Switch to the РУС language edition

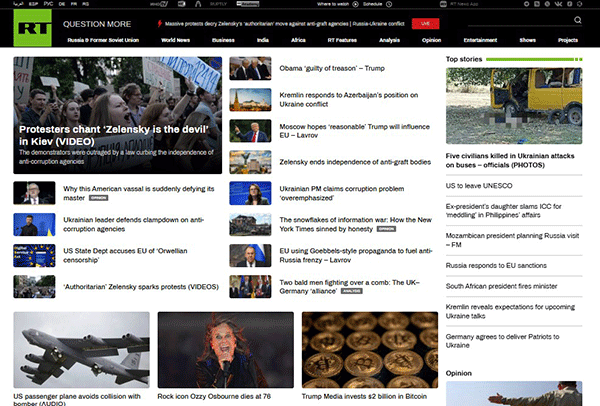click(48, 4)
